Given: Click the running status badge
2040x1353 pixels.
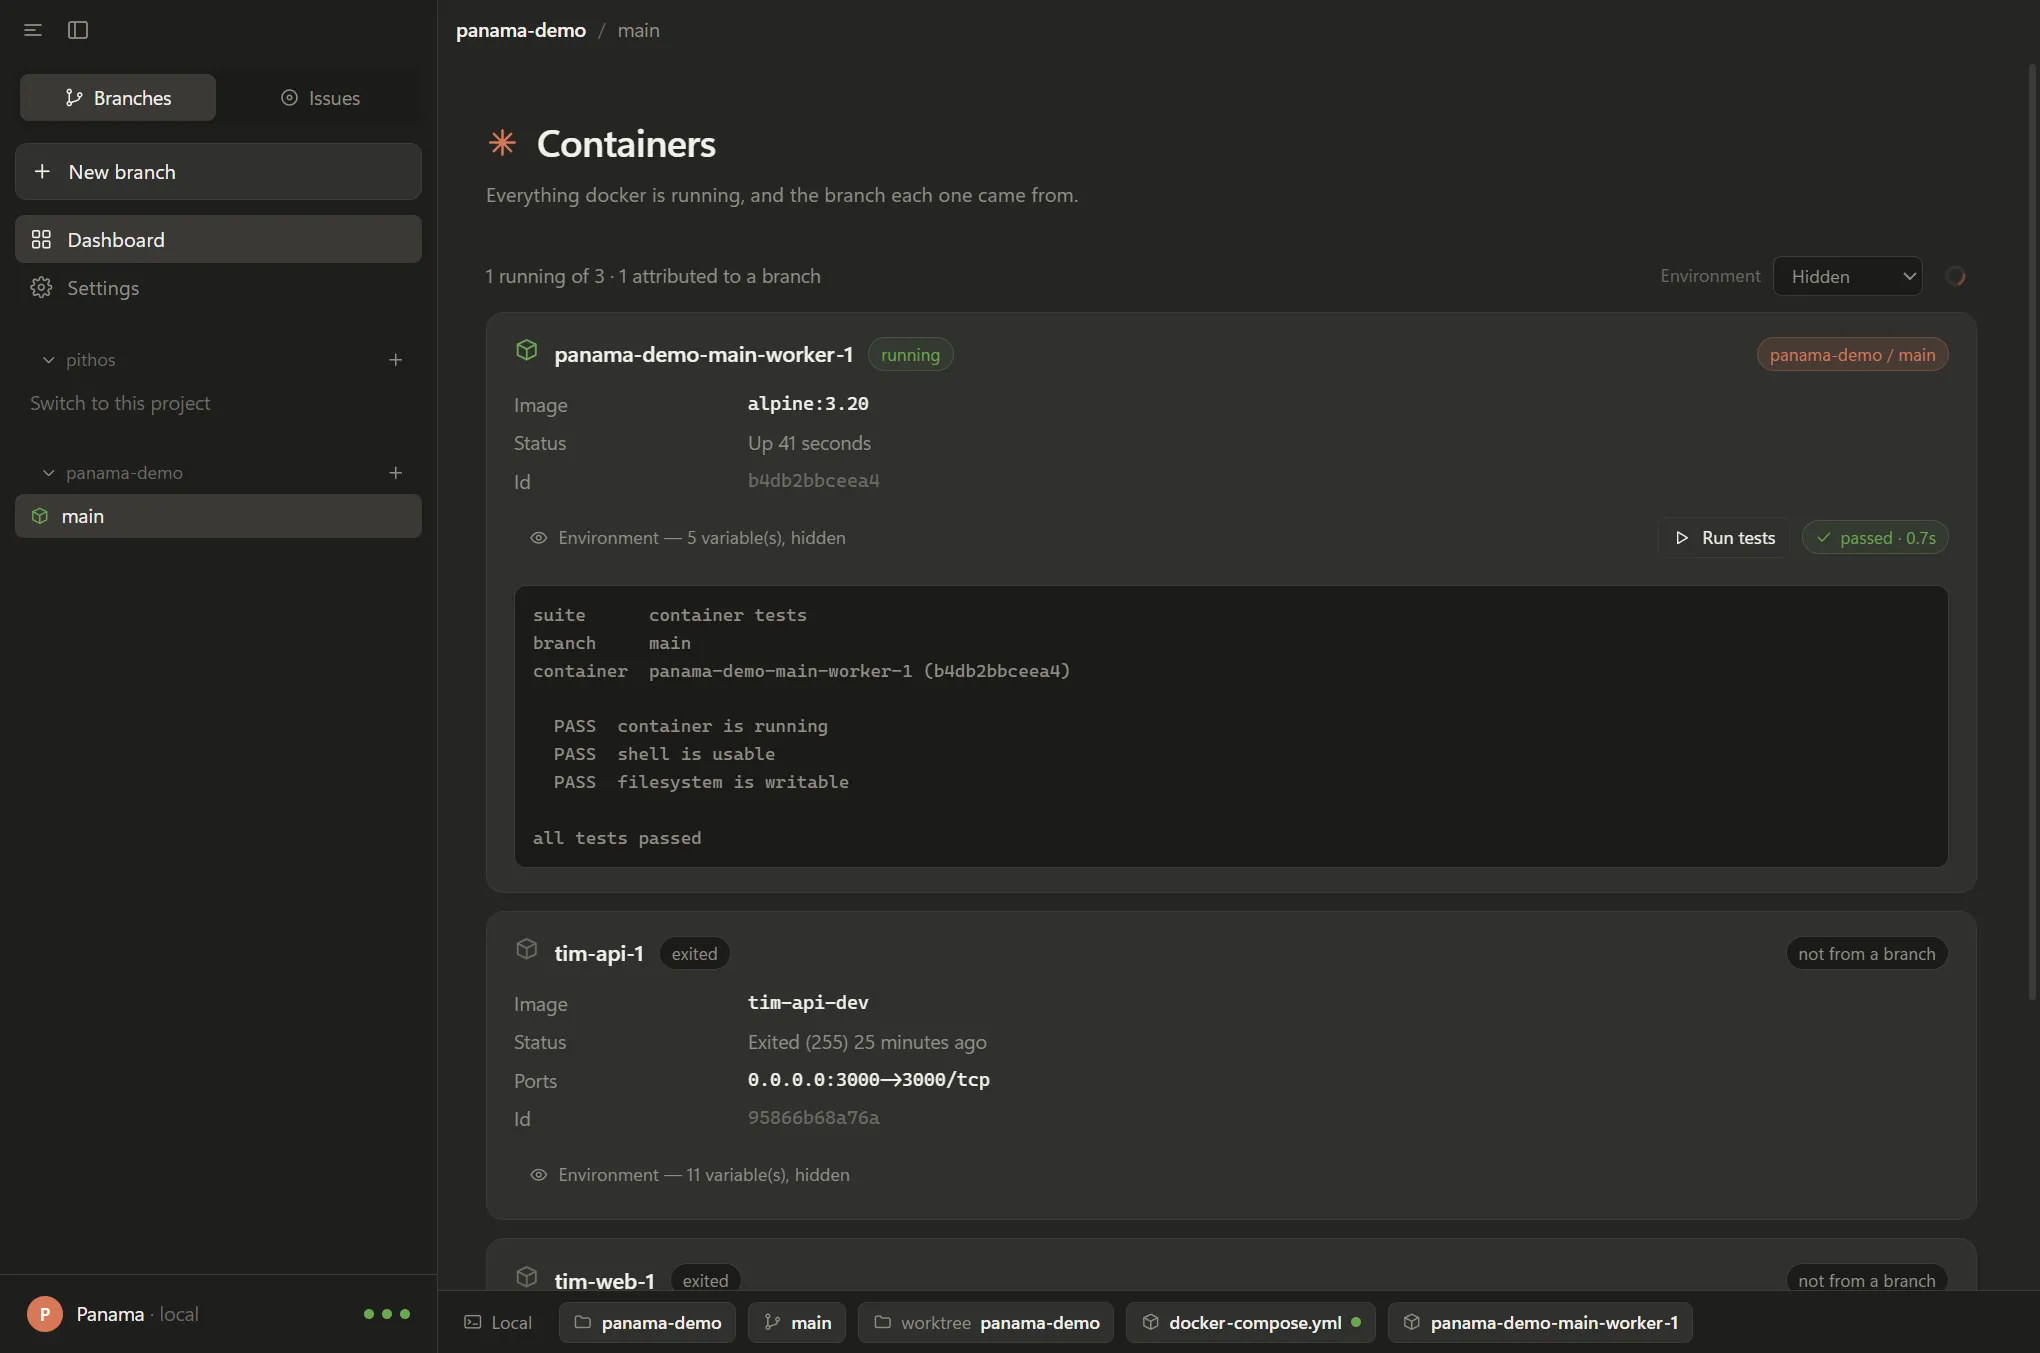Looking at the screenshot, I should pos(910,355).
